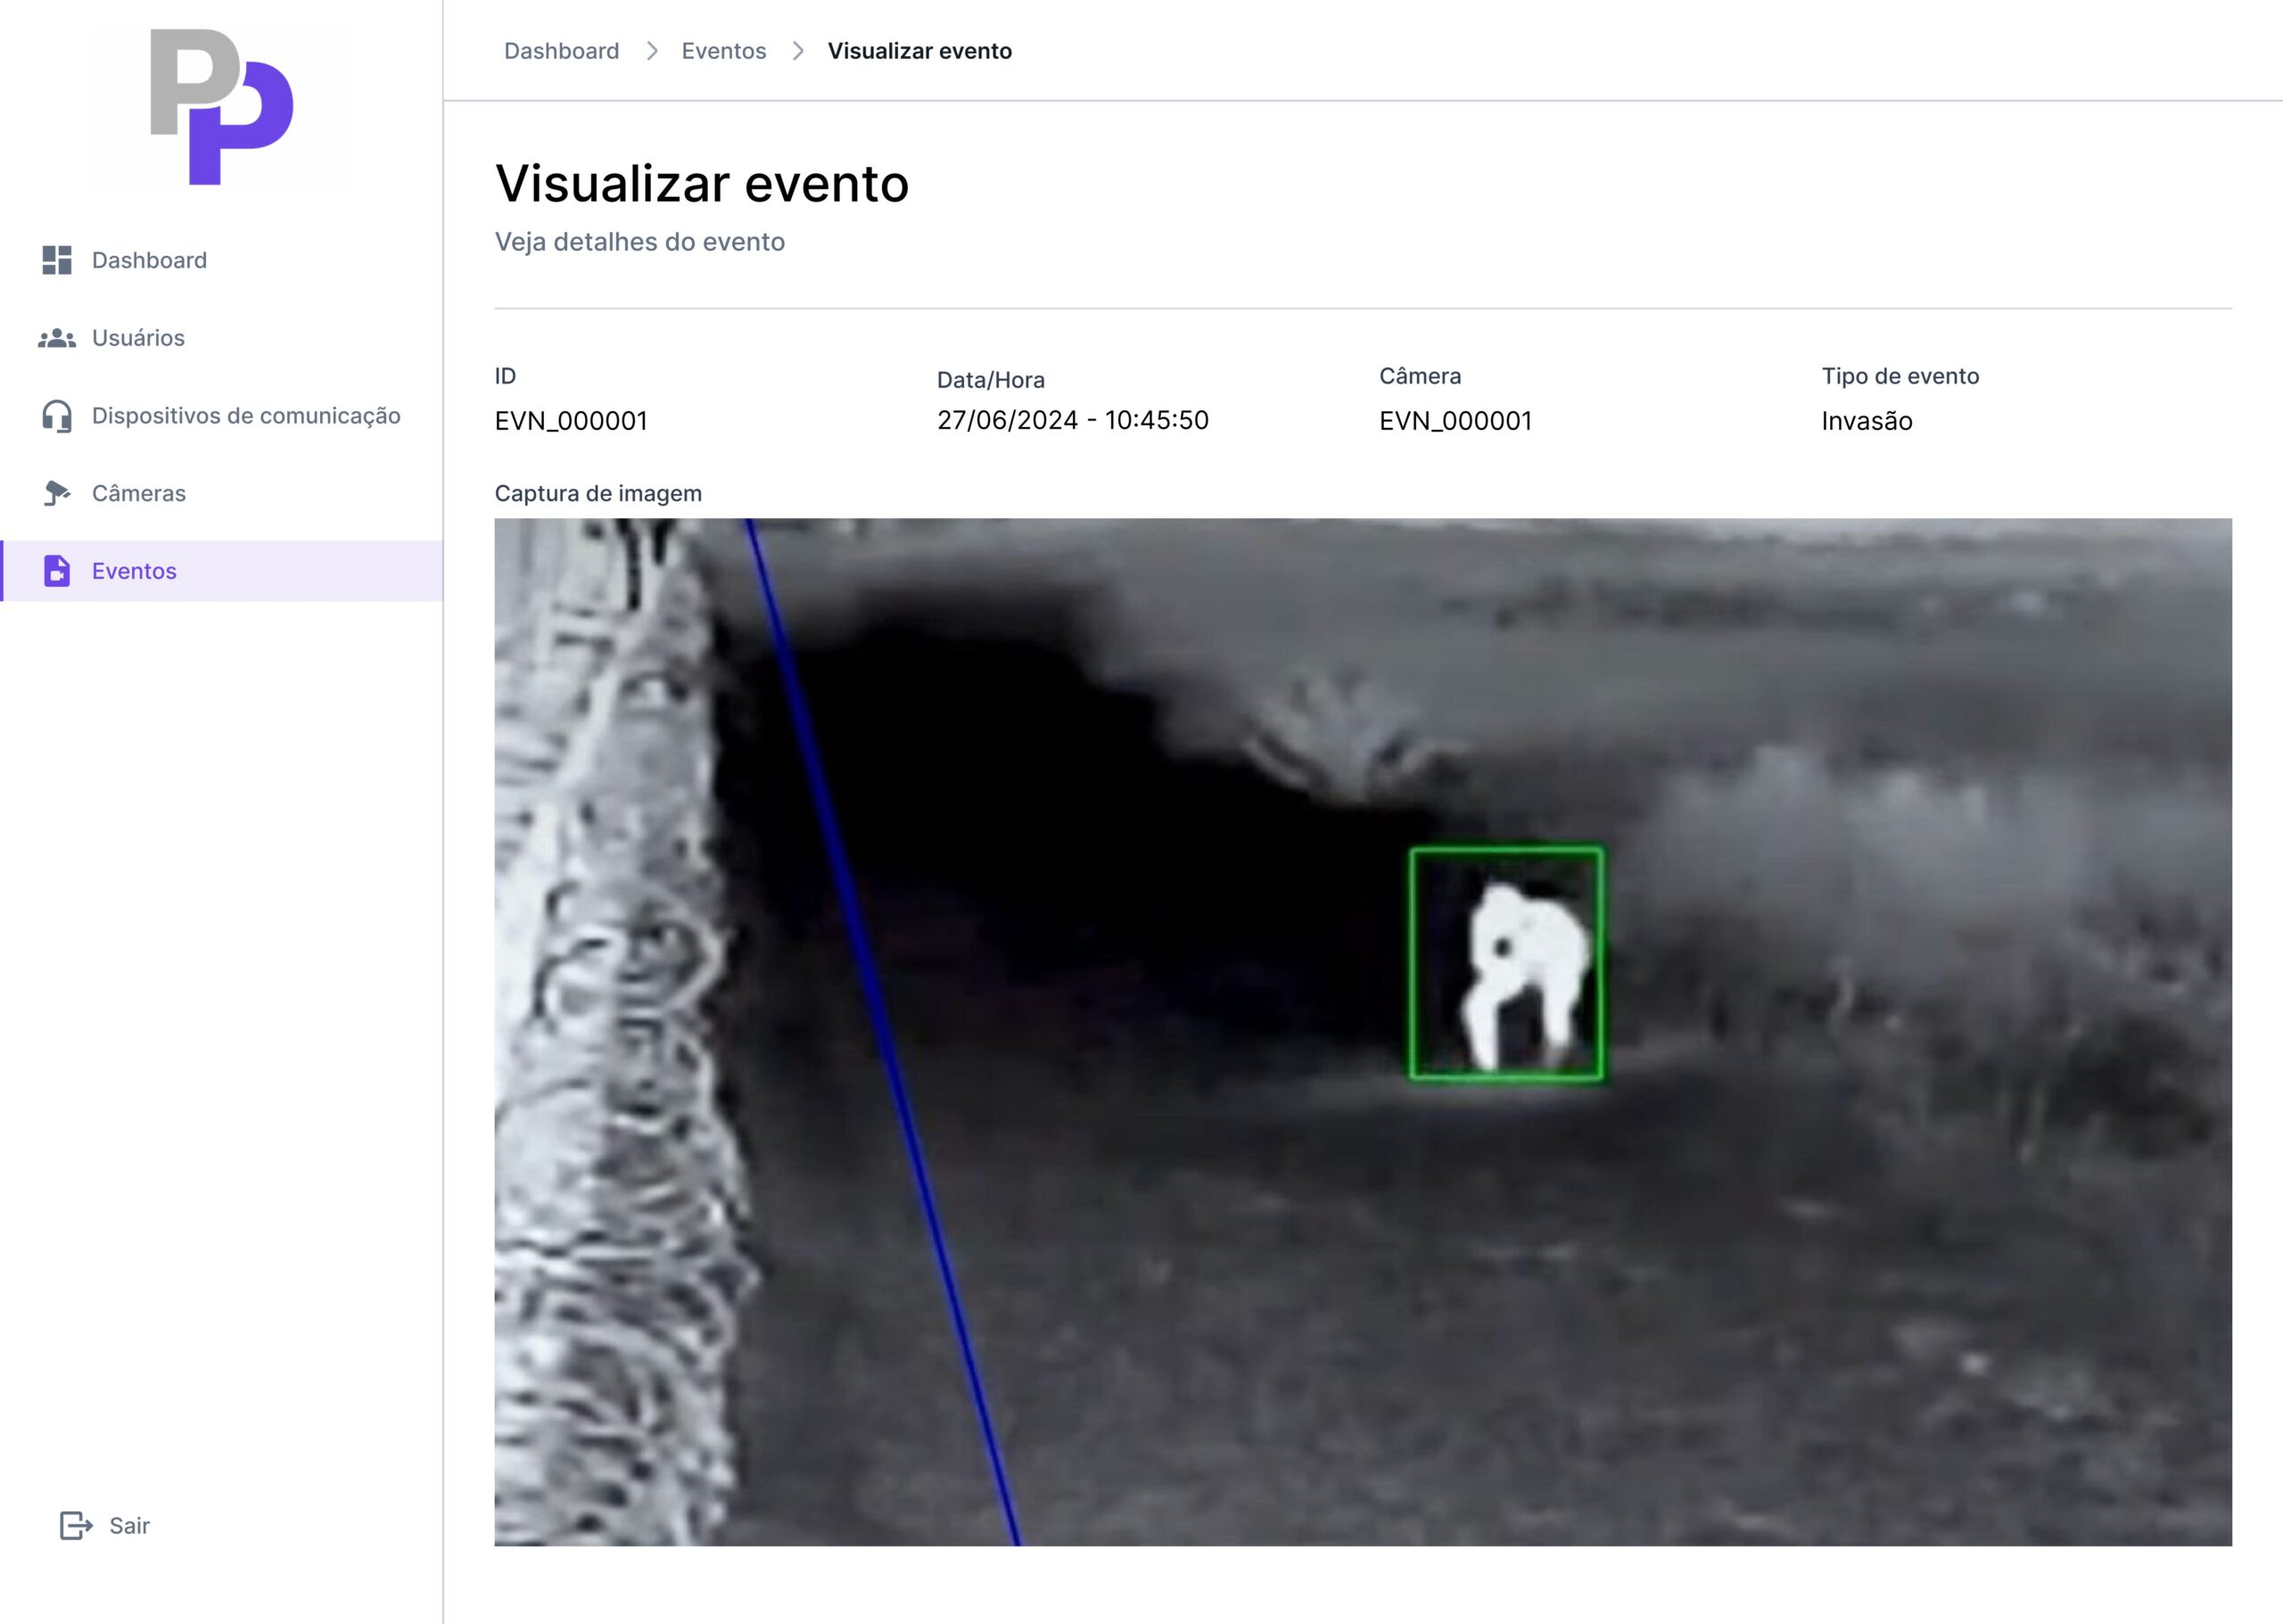The image size is (2283, 1624).
Task: Select the Eventos sidebar item
Action: (x=134, y=571)
